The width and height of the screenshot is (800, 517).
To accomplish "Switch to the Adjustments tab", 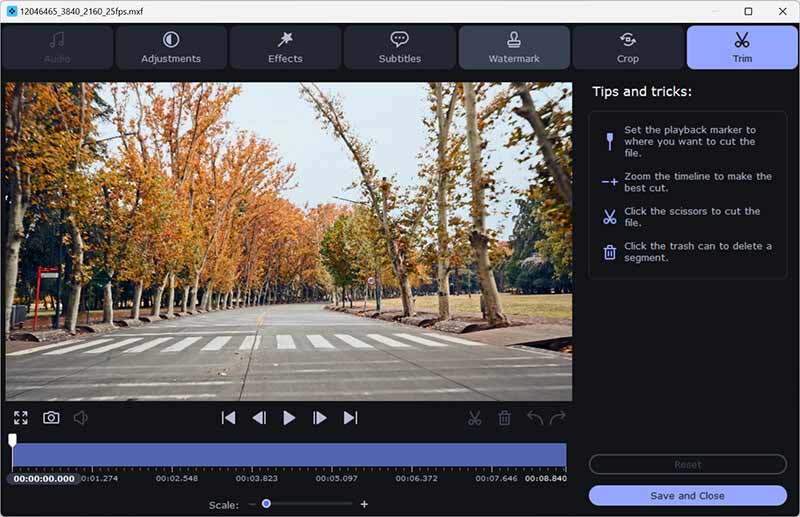I will (x=171, y=47).
